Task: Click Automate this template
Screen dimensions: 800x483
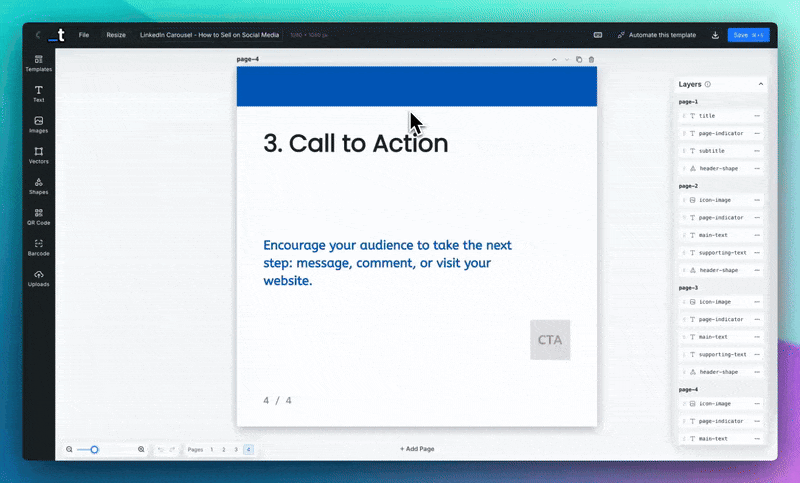Action: tap(656, 35)
